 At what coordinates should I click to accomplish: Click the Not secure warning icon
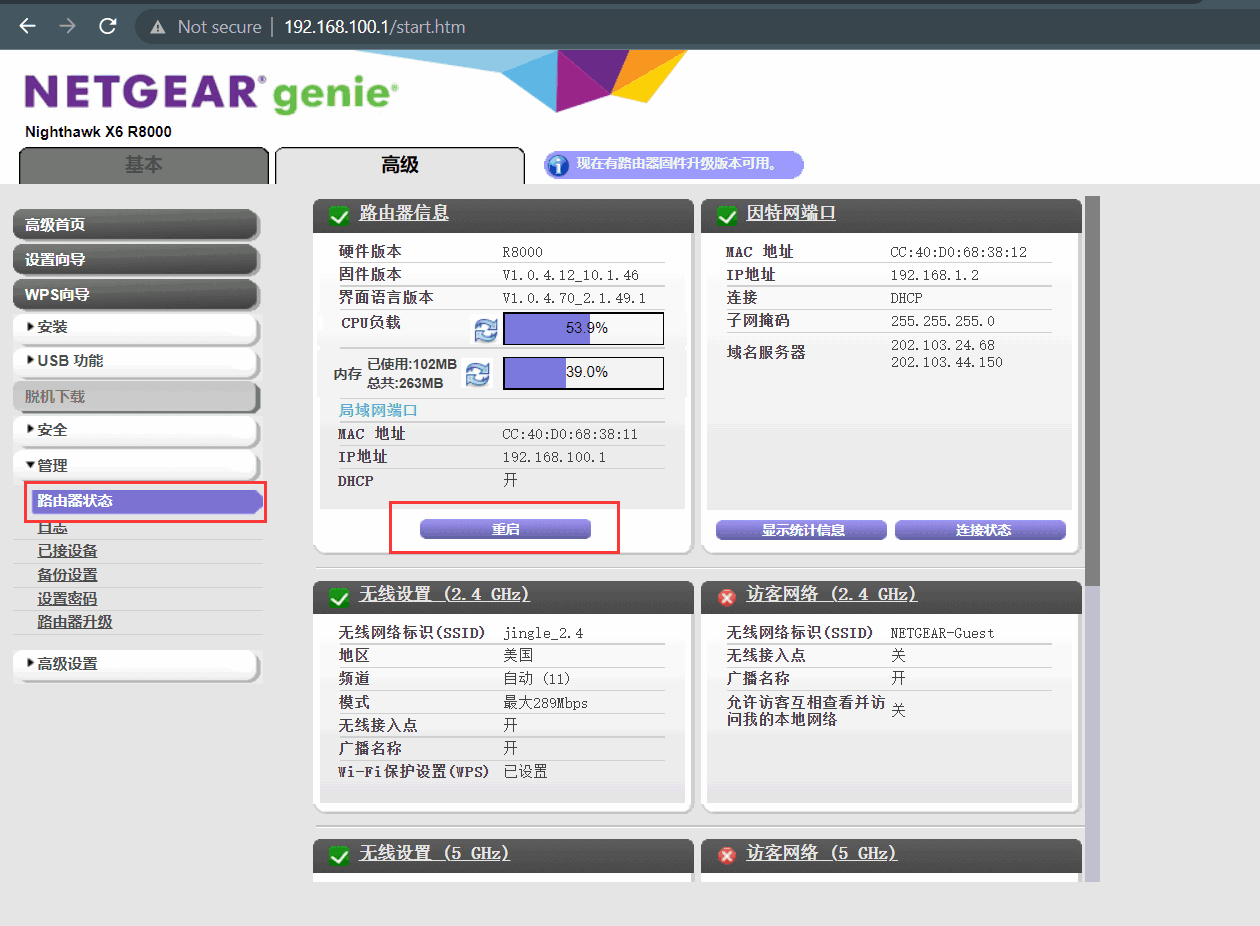(158, 27)
